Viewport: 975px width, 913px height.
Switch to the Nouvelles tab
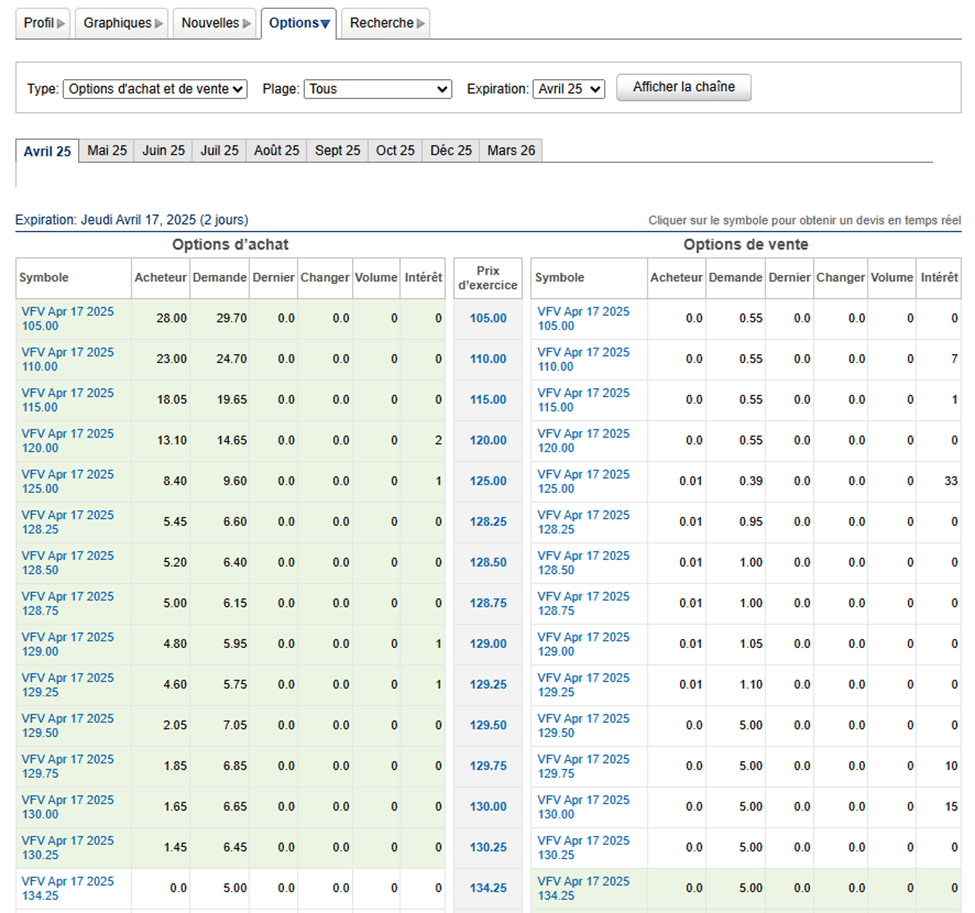click(215, 23)
